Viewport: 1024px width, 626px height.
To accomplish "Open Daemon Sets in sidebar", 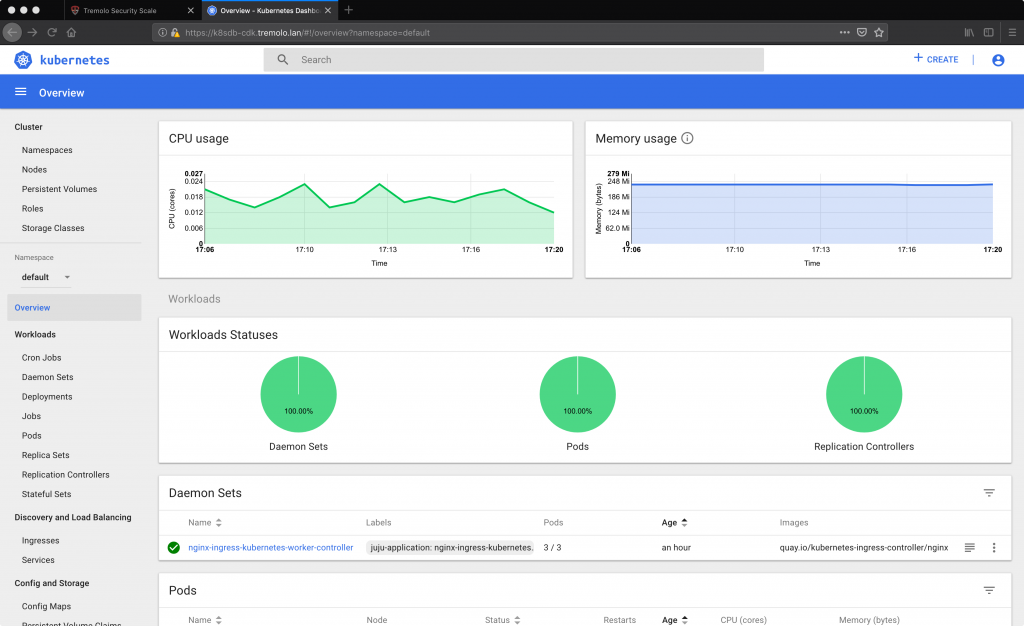I will point(48,377).
